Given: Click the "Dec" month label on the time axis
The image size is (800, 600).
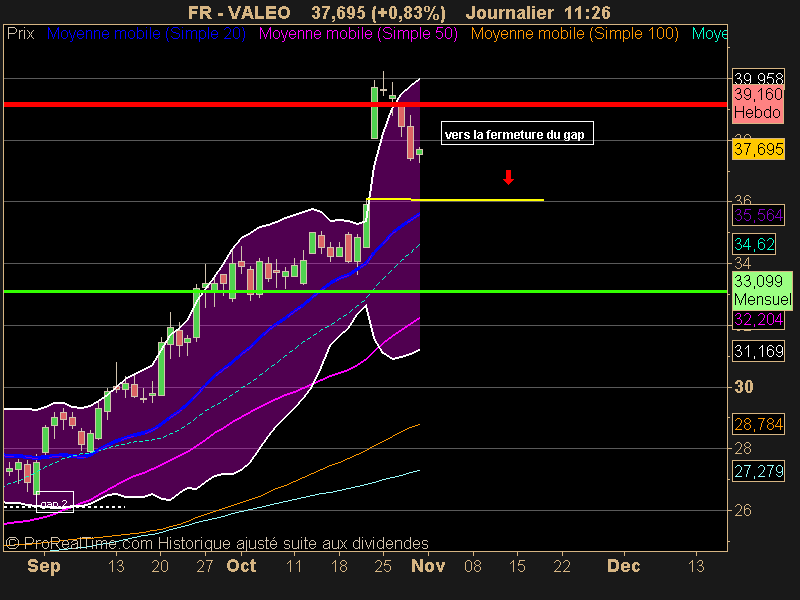Looking at the screenshot, I should 623,566.
